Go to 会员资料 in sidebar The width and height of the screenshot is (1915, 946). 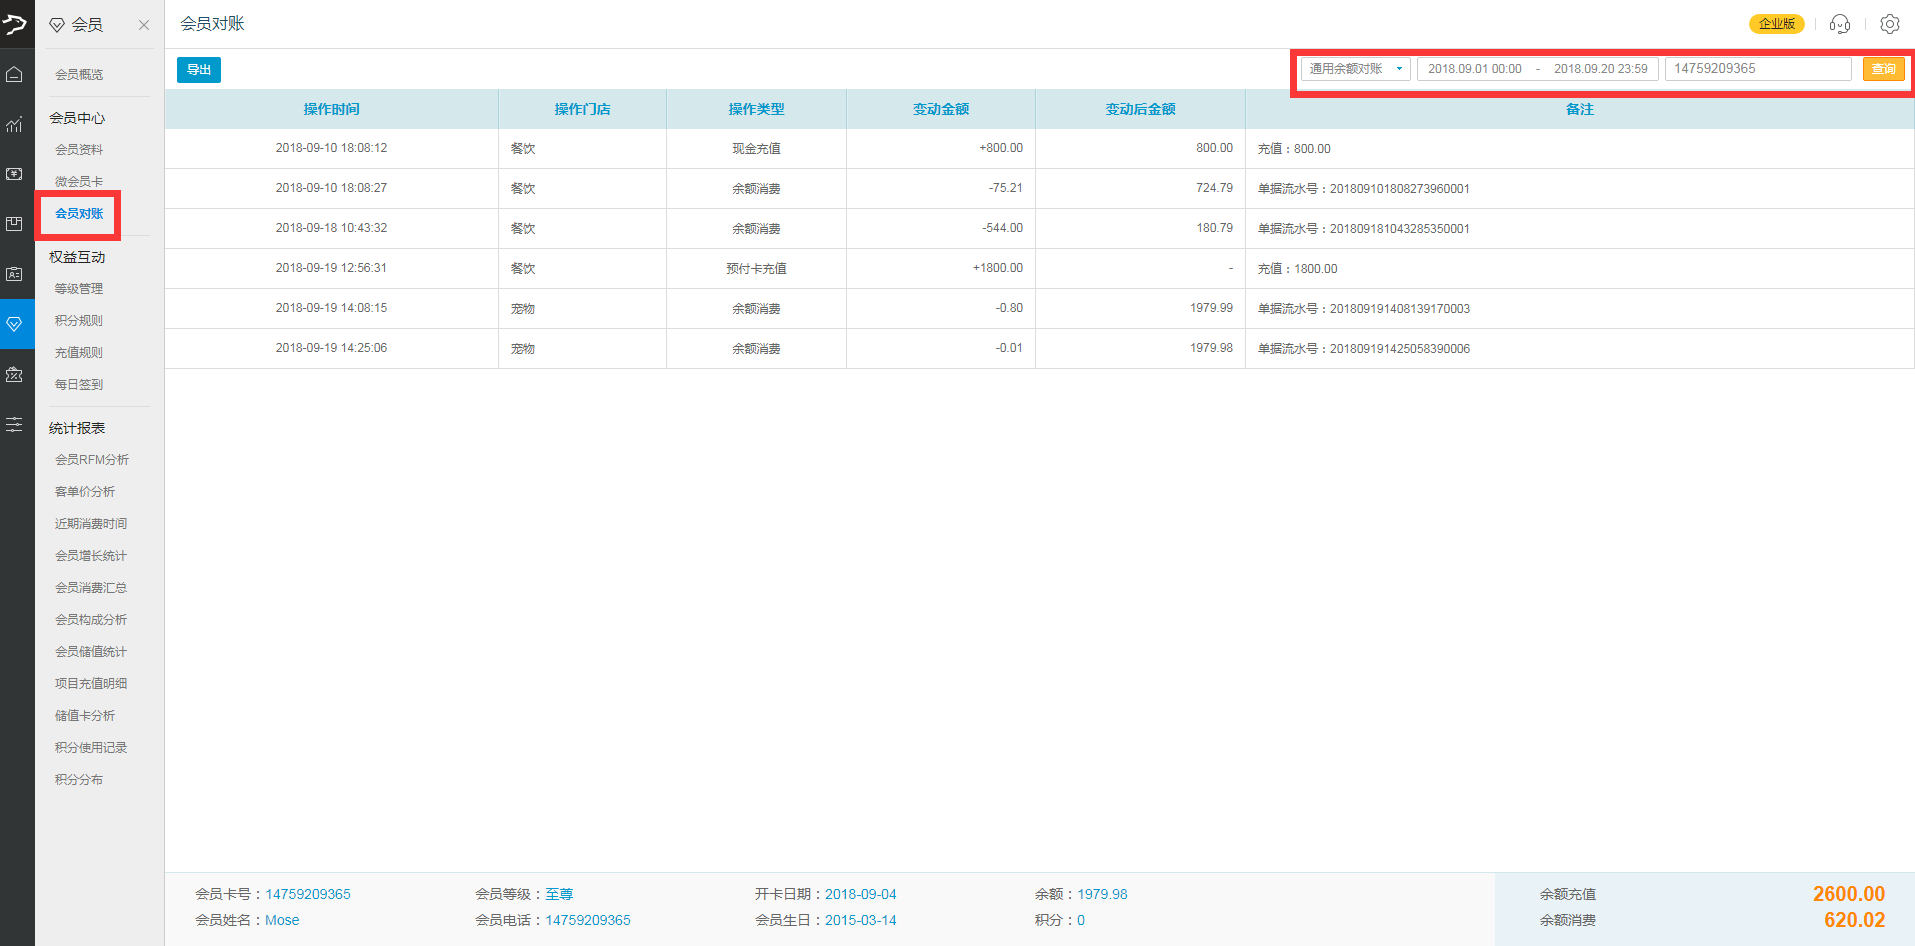79,150
